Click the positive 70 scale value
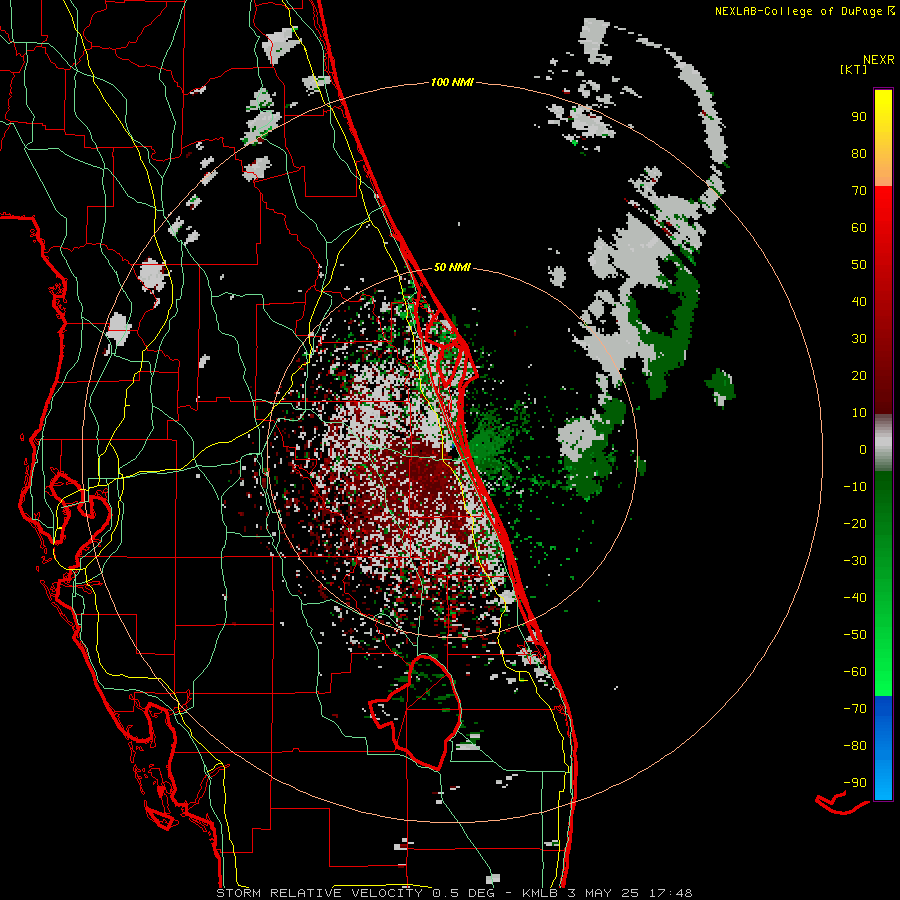This screenshot has height=900, width=900. 859,191
